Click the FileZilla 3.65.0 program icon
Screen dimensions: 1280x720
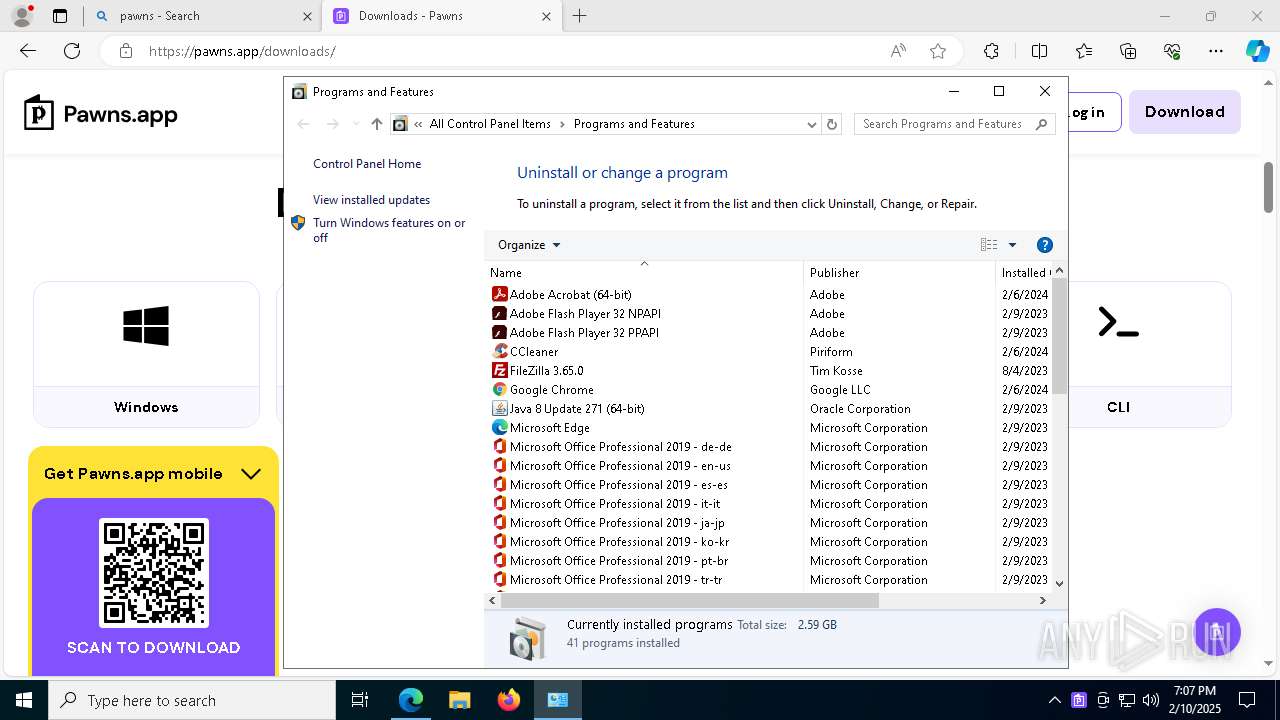tap(500, 371)
